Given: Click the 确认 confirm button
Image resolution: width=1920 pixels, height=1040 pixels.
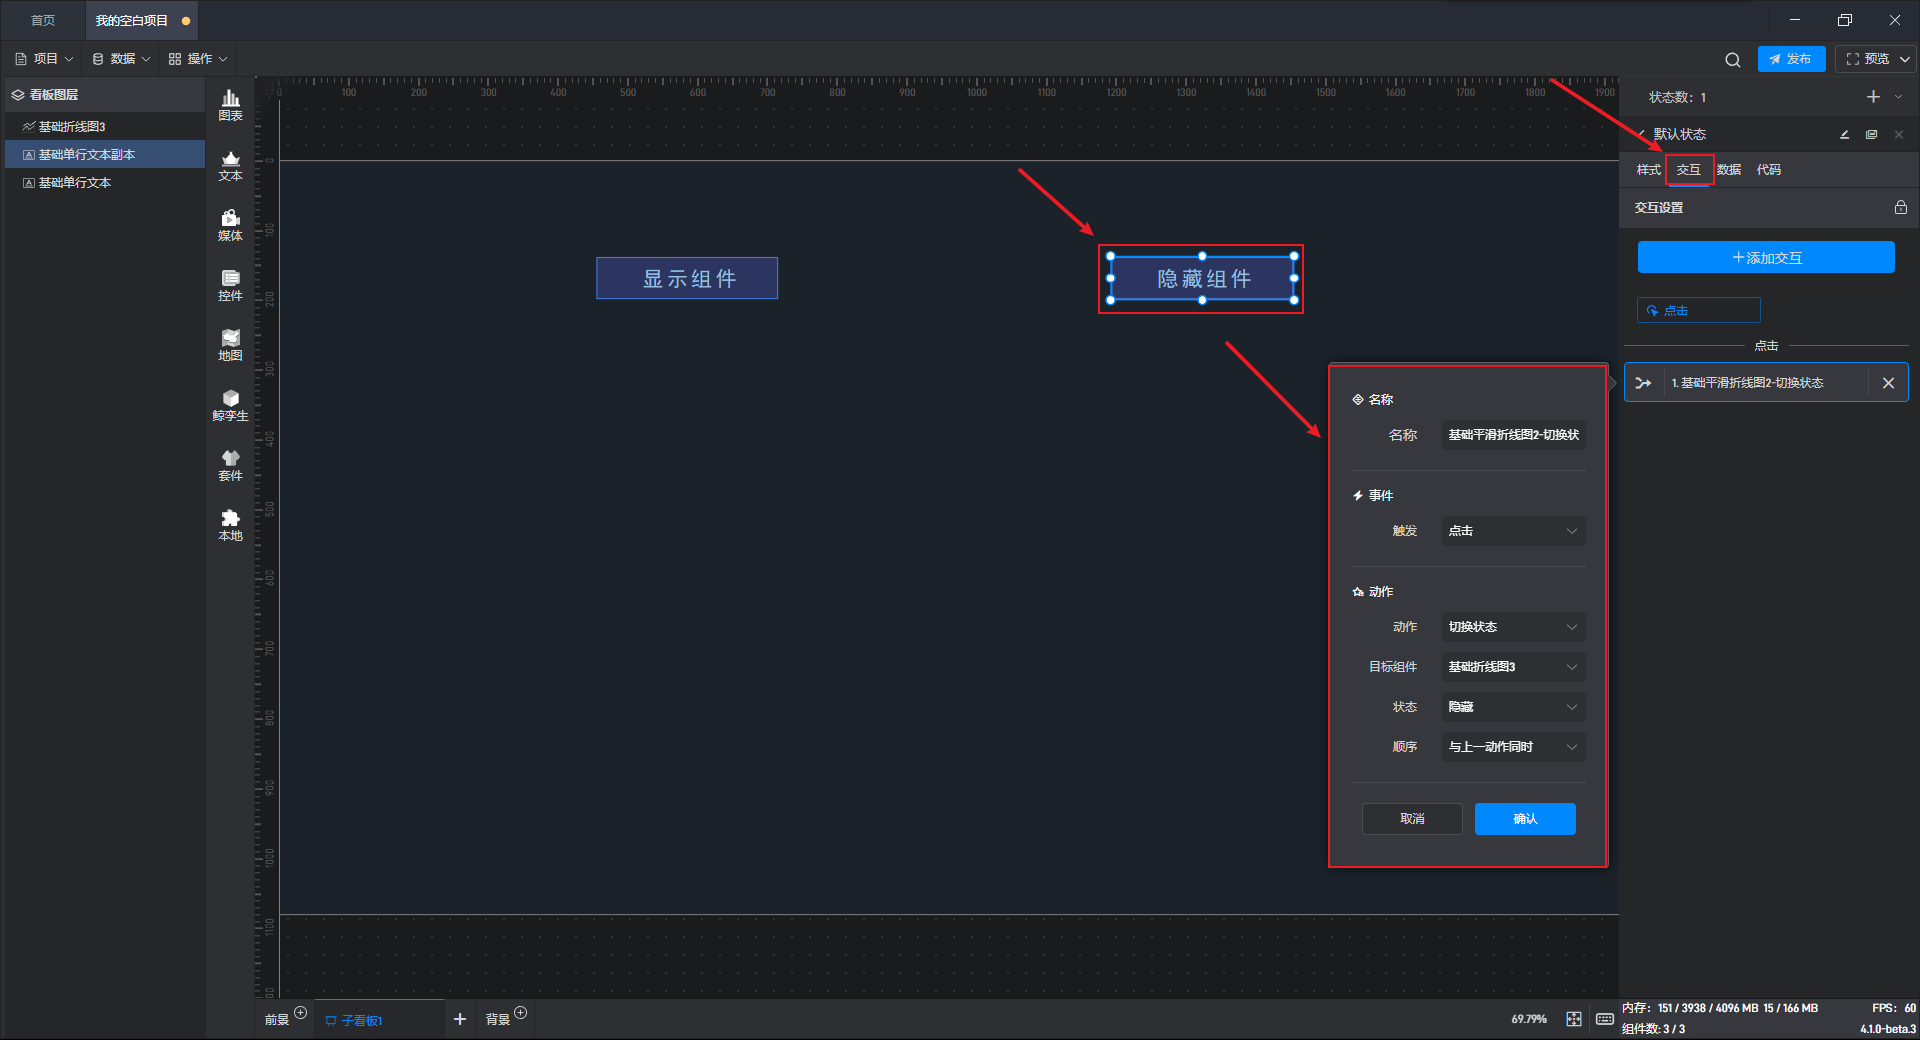Looking at the screenshot, I should click(1525, 819).
